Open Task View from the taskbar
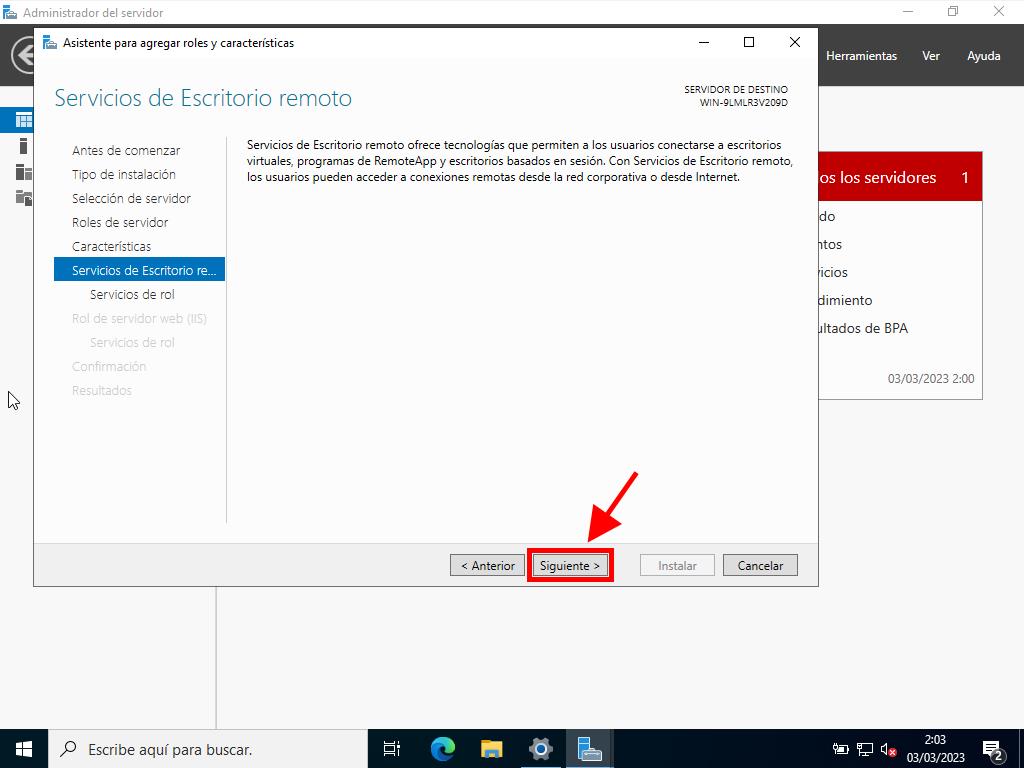The height and width of the screenshot is (768, 1024). tap(392, 748)
